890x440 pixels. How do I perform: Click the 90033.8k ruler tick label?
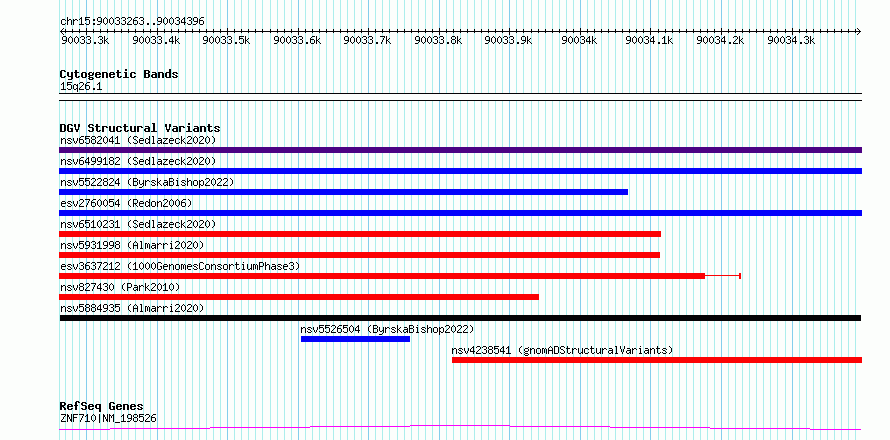click(438, 40)
